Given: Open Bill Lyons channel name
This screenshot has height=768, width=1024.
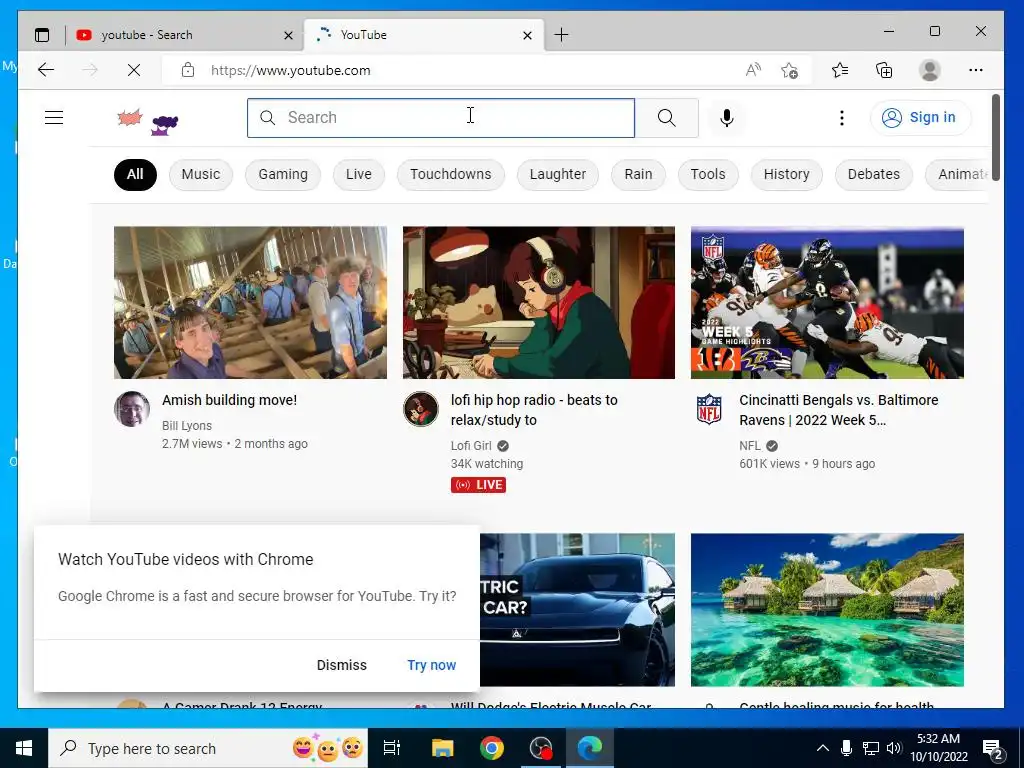Looking at the screenshot, I should pyautogui.click(x=187, y=426).
